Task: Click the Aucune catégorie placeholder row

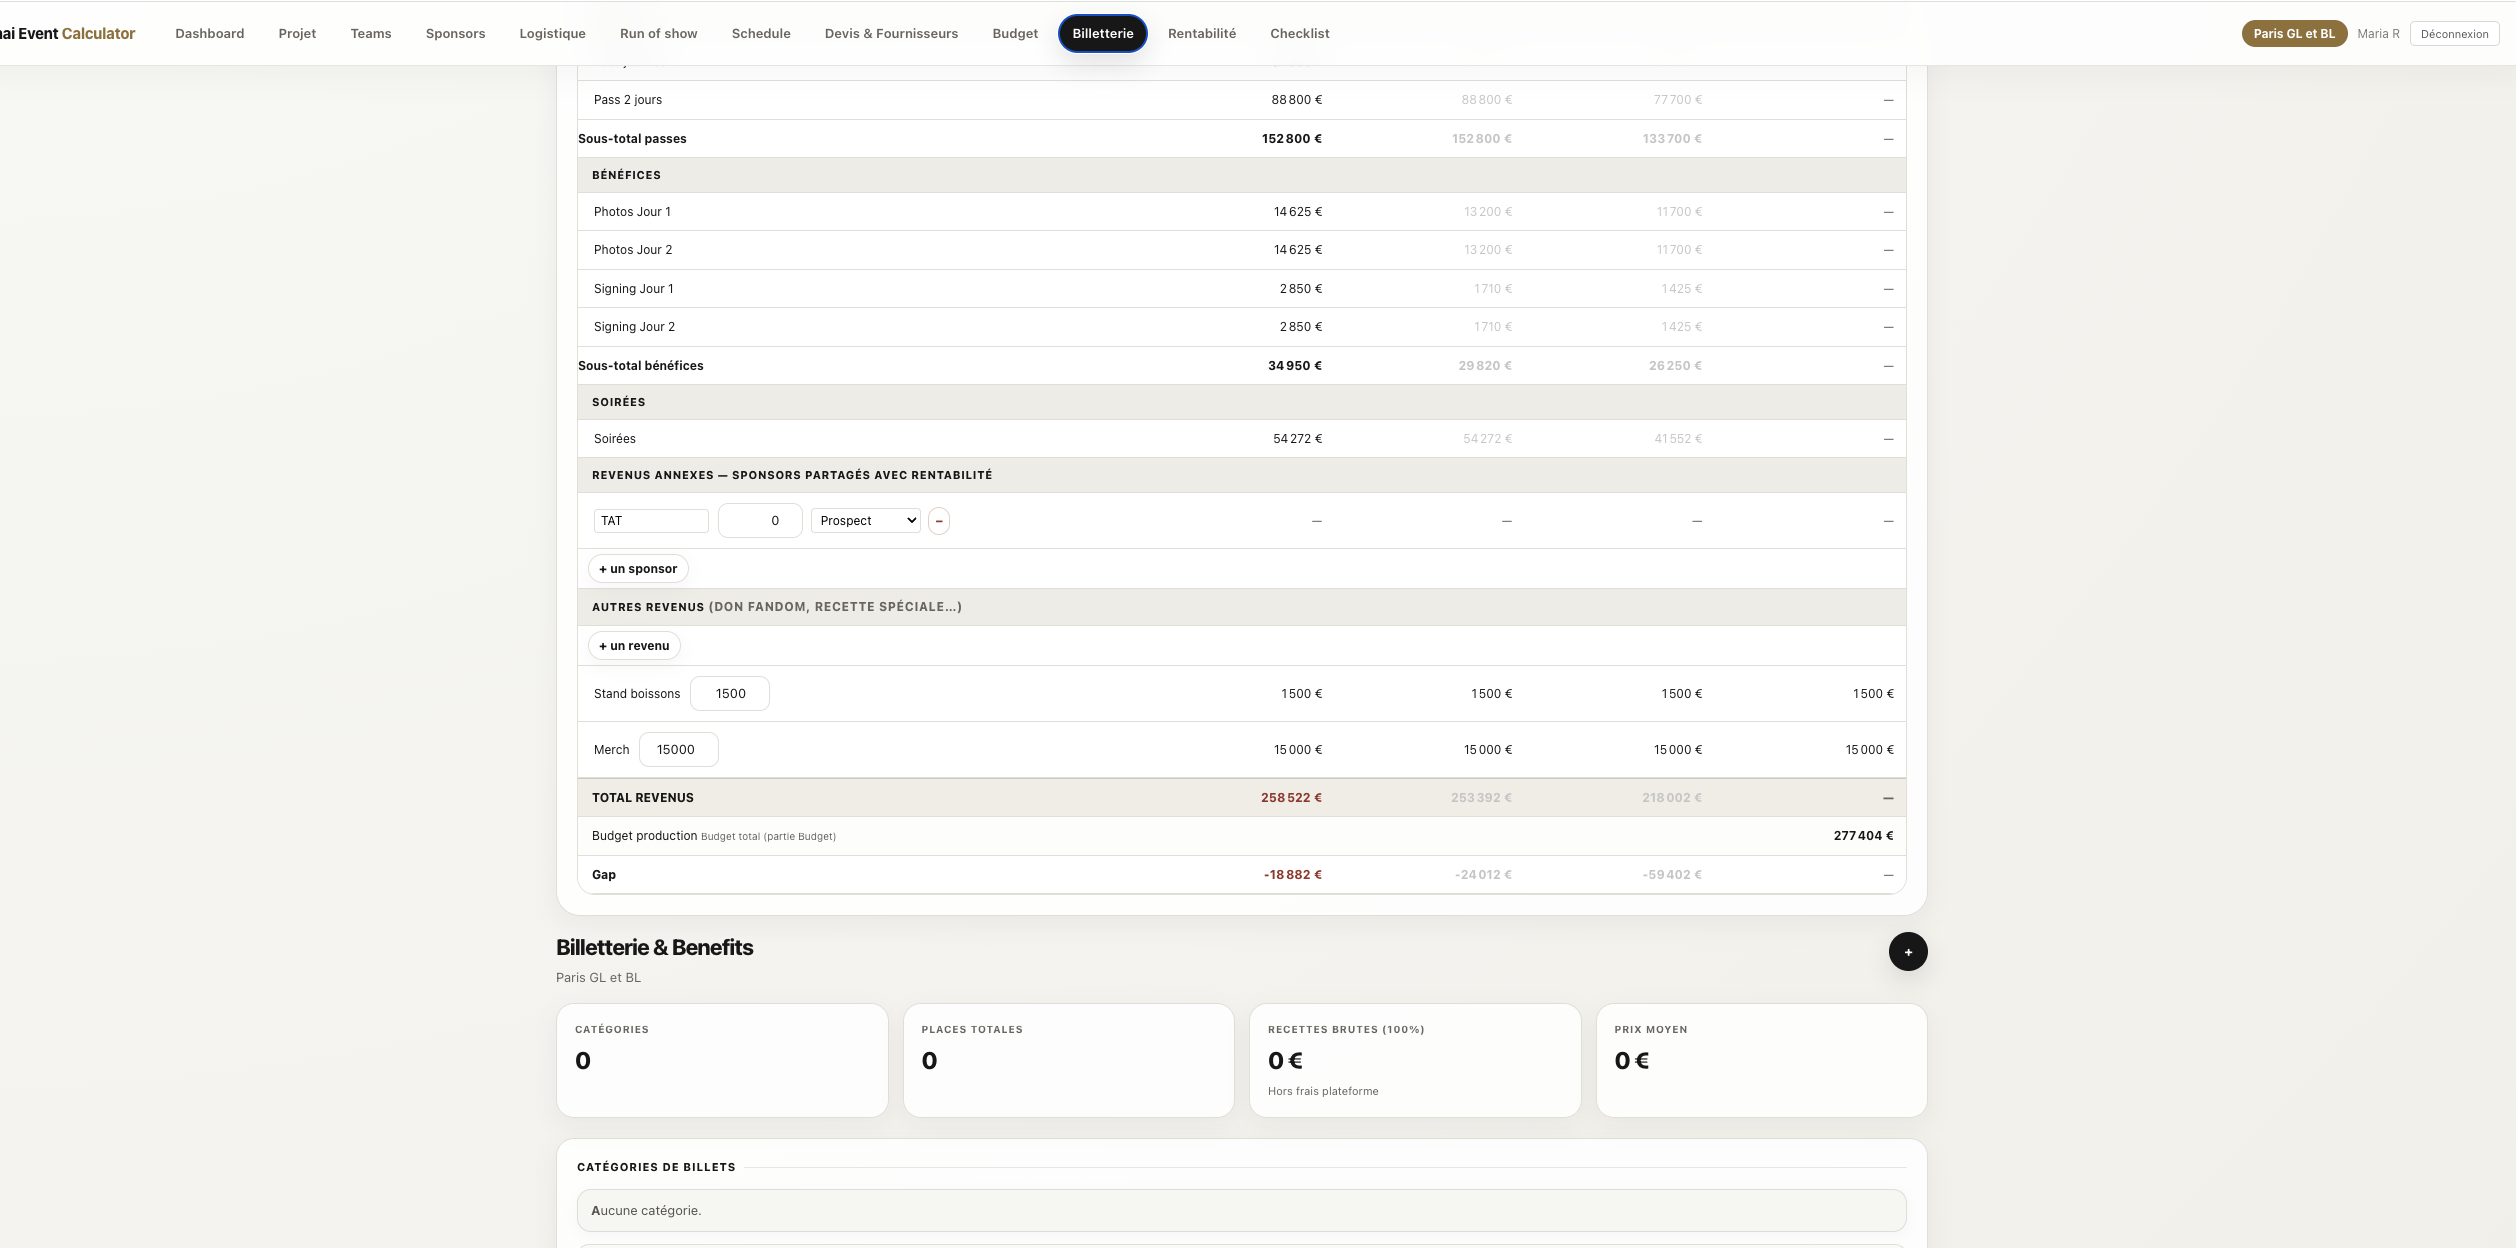Action: (1241, 1211)
